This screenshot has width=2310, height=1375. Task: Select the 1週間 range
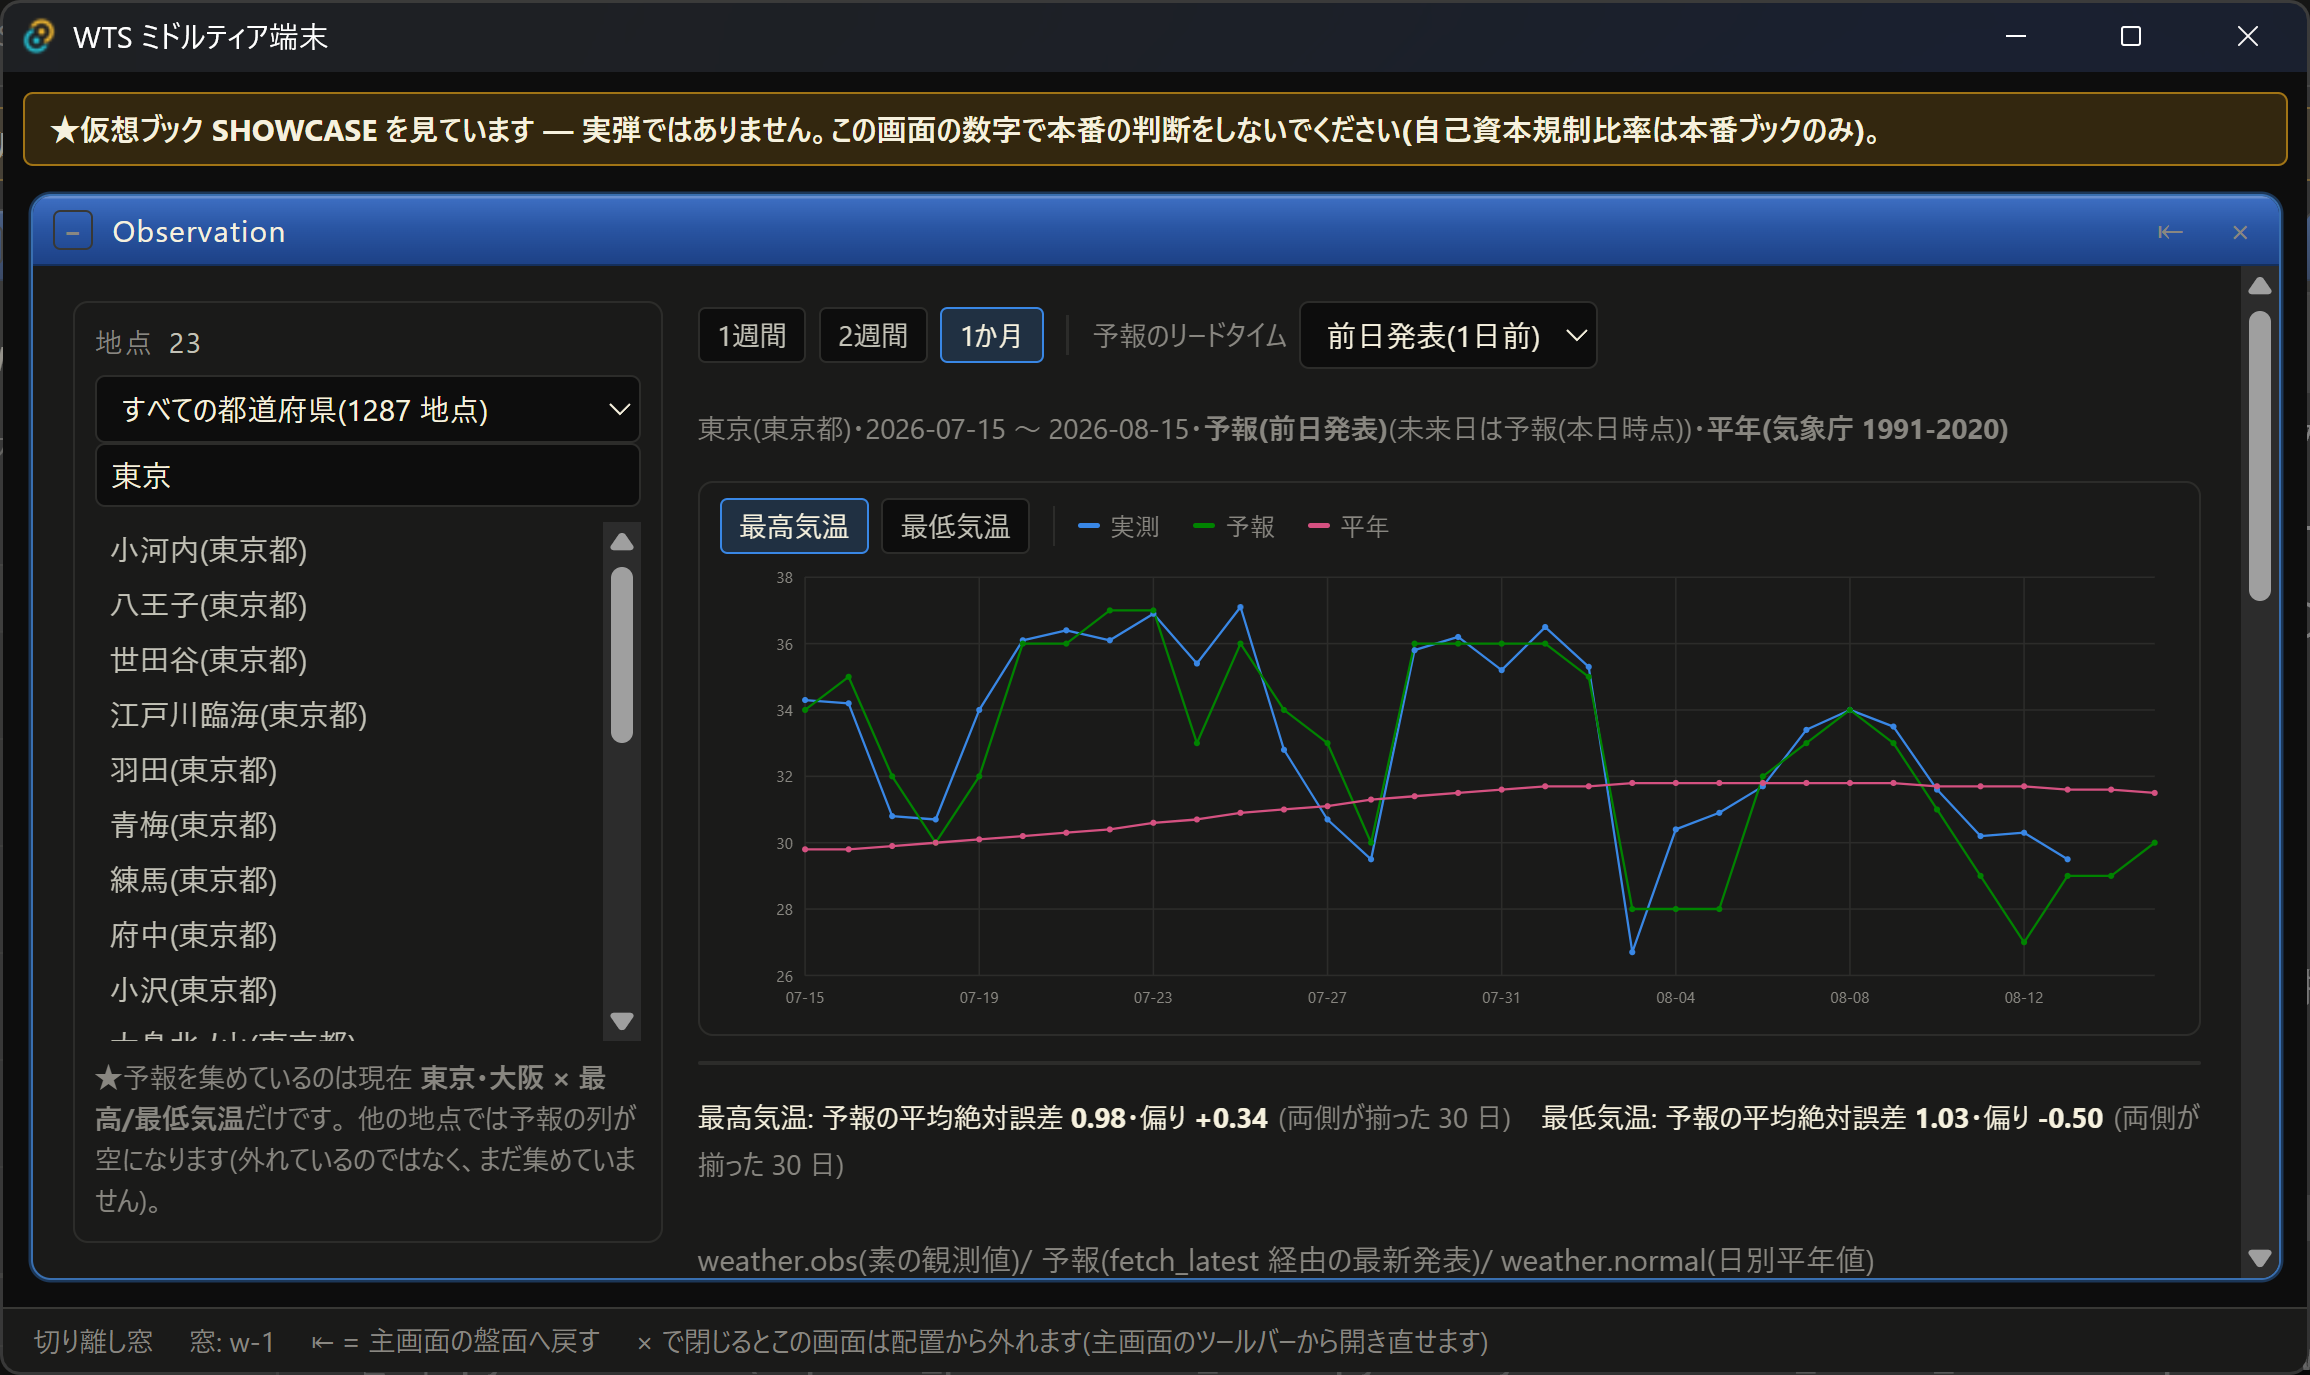pyautogui.click(x=752, y=335)
